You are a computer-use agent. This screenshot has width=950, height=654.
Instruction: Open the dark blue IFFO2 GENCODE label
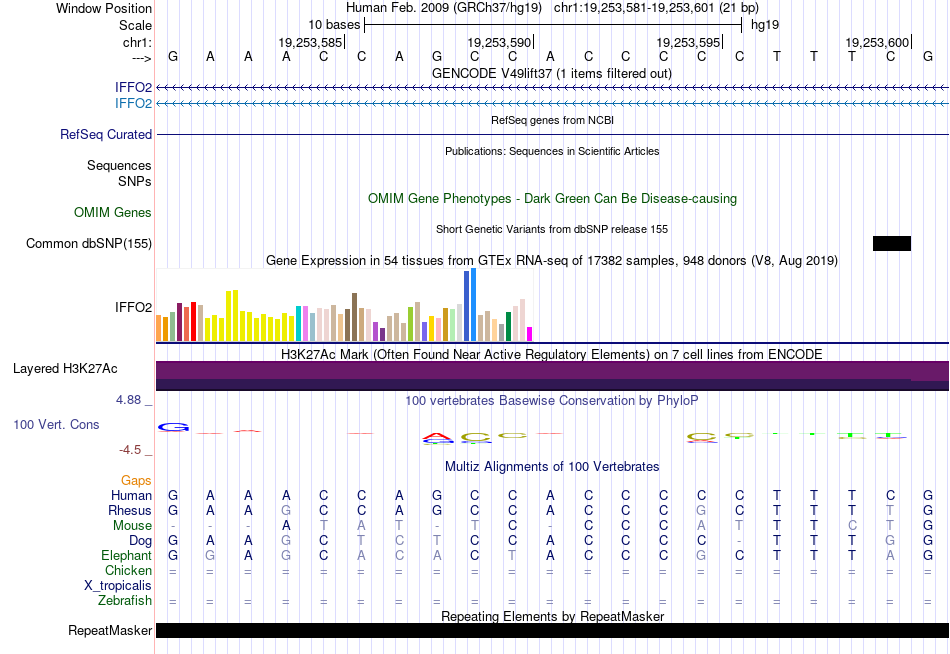pos(133,87)
